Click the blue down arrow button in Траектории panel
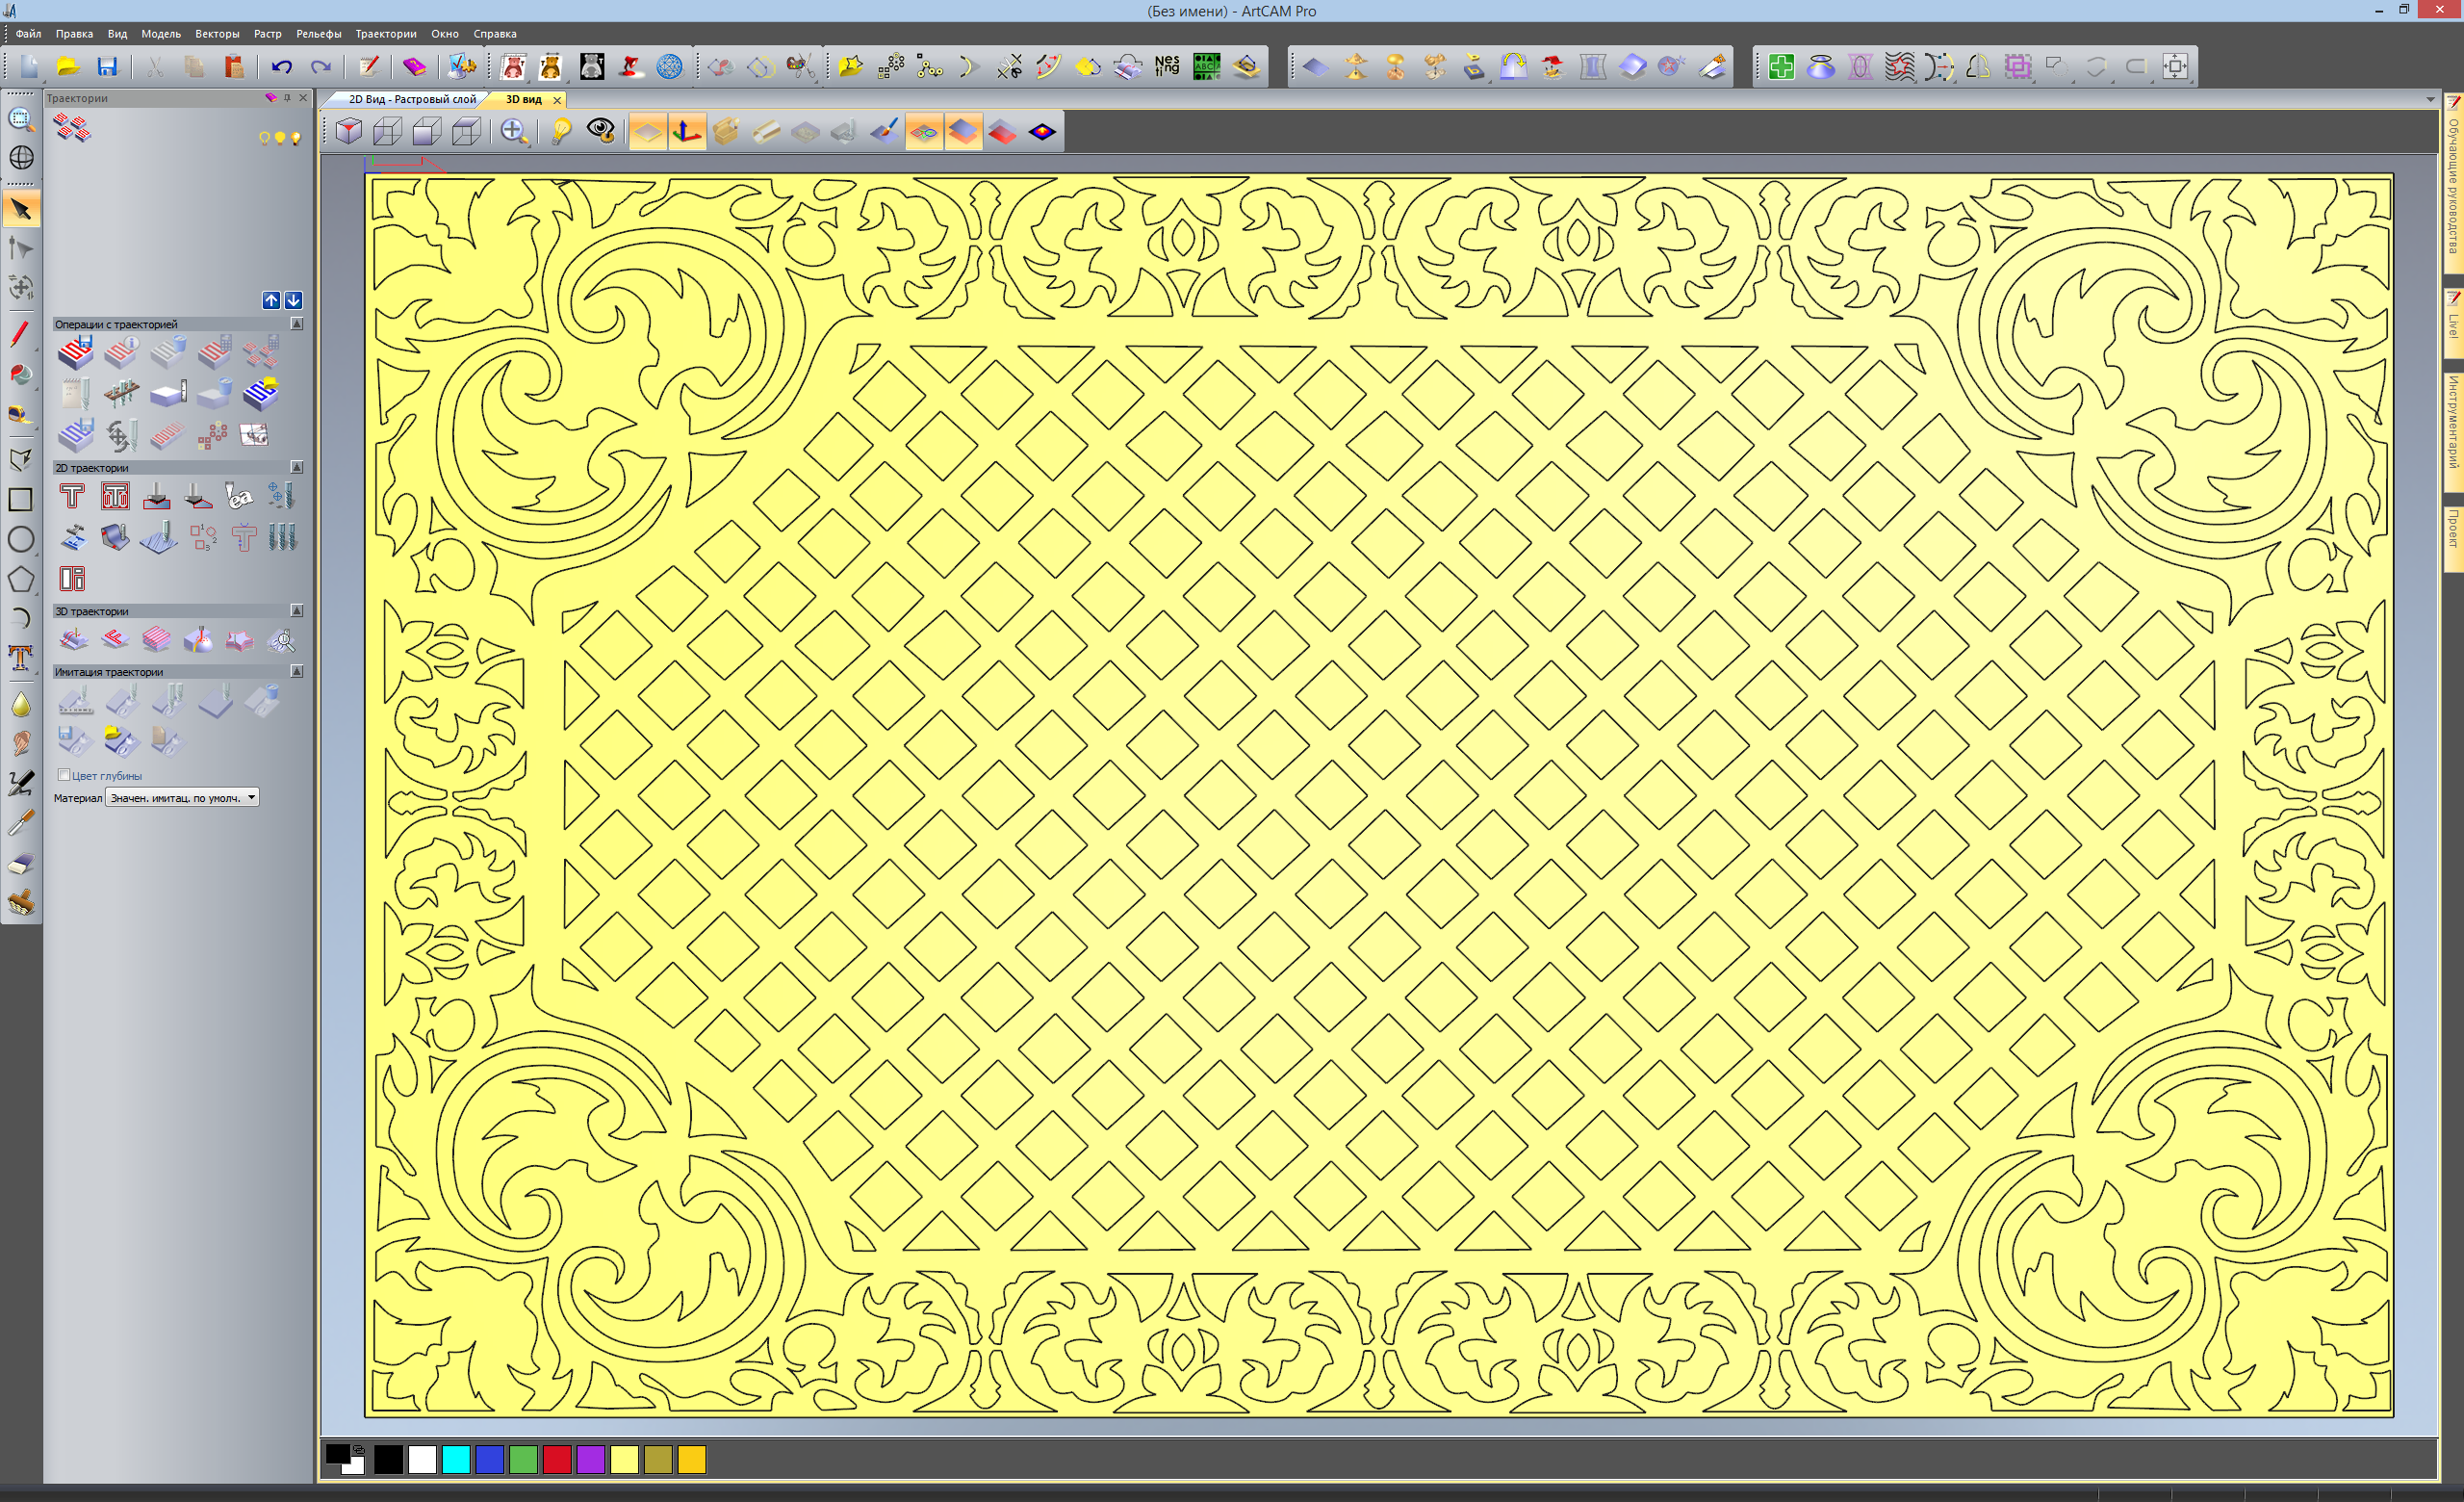 tap(293, 300)
